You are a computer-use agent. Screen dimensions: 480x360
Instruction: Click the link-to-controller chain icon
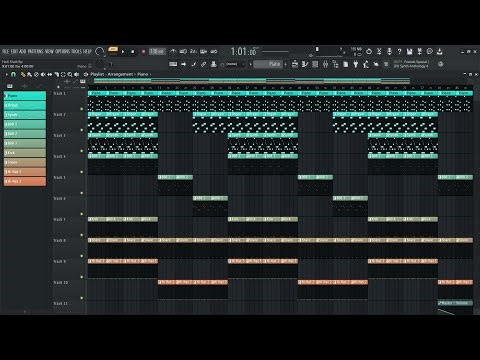point(204,64)
